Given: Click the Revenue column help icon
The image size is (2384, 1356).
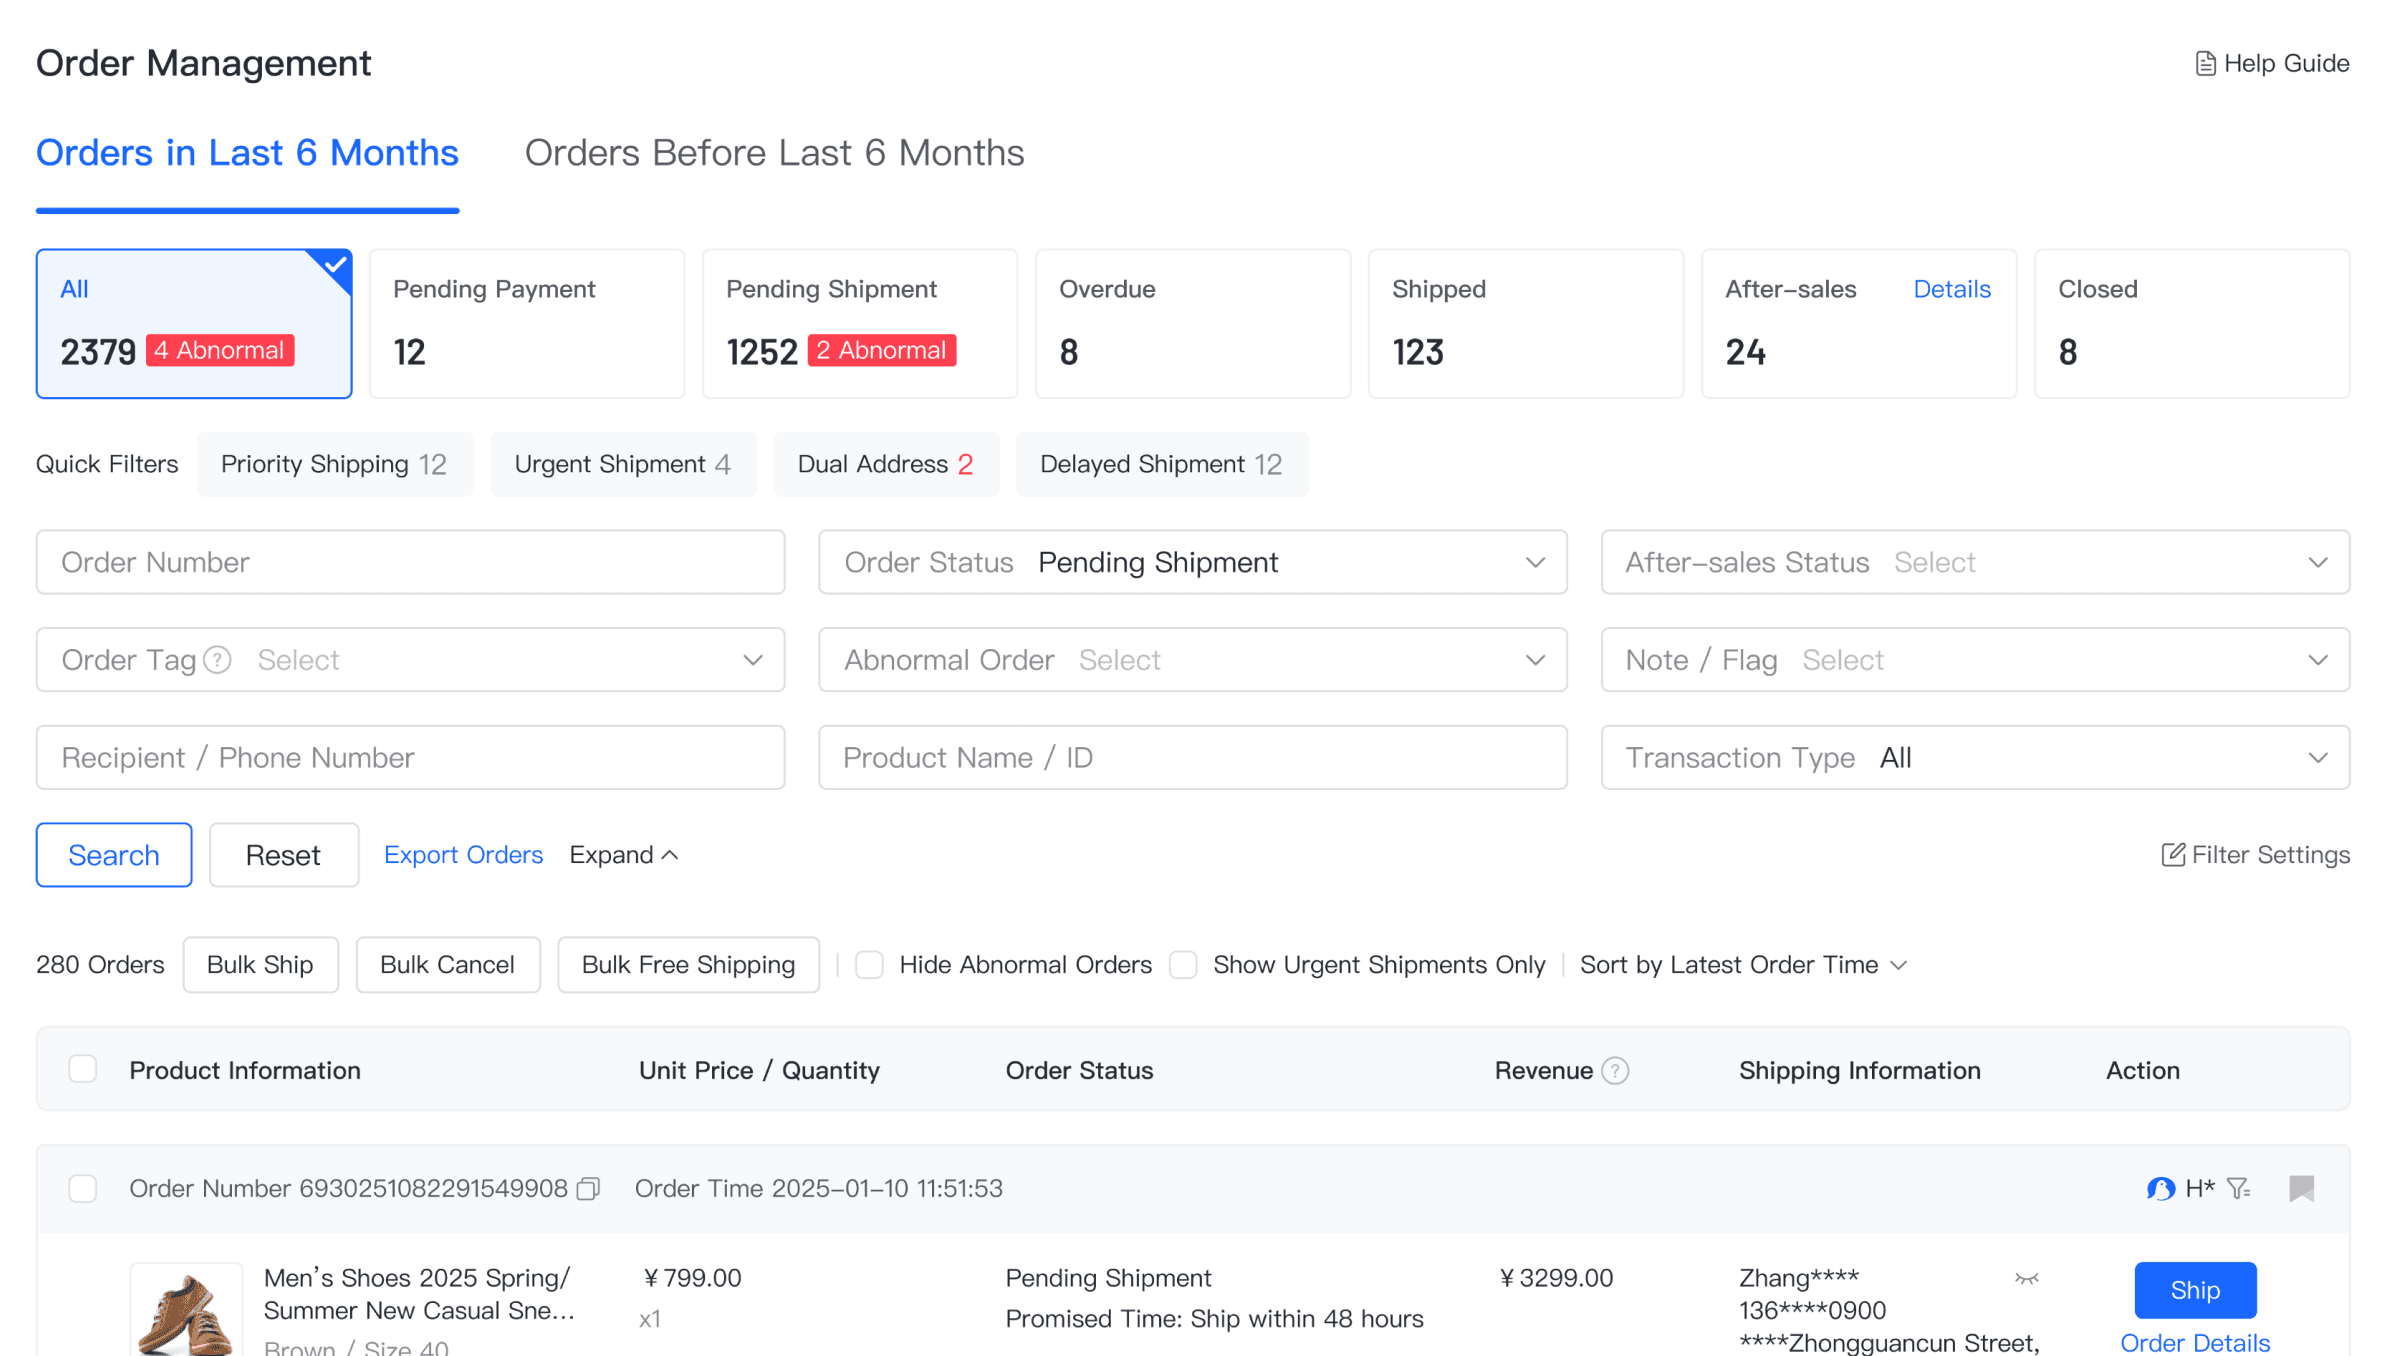Looking at the screenshot, I should [1615, 1071].
